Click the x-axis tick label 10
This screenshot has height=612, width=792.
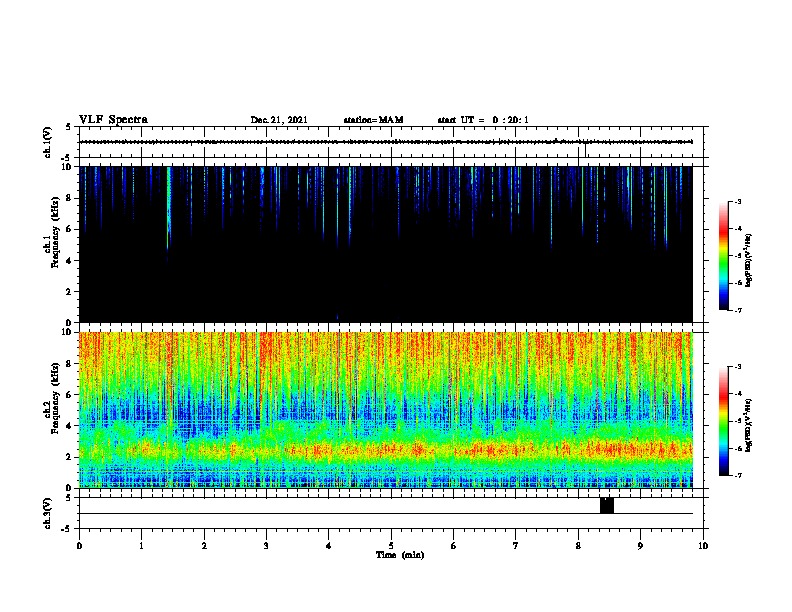tap(703, 546)
